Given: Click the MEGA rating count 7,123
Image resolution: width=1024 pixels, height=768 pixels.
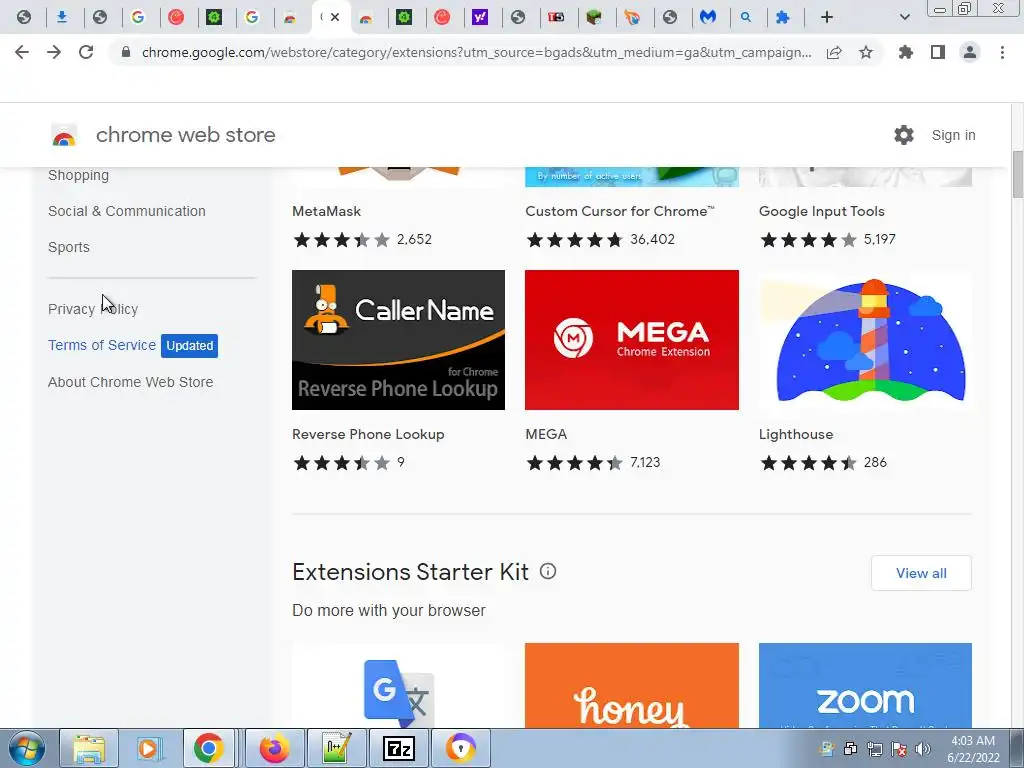Looking at the screenshot, I should point(645,462).
